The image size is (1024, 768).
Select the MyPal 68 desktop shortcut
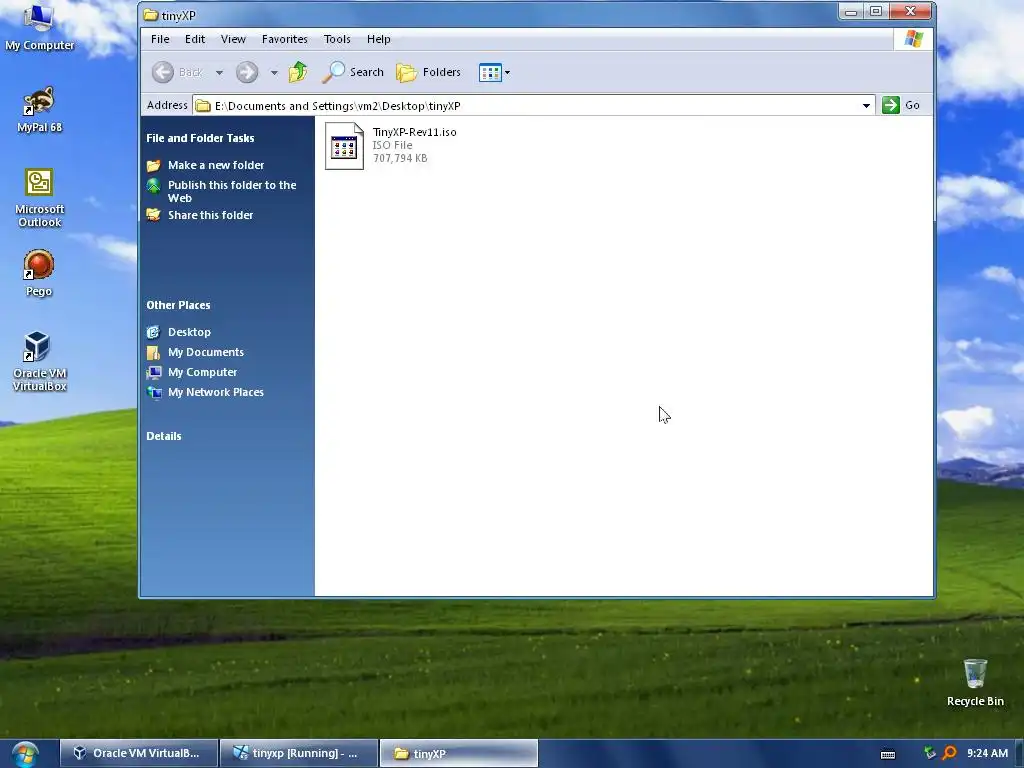(39, 110)
